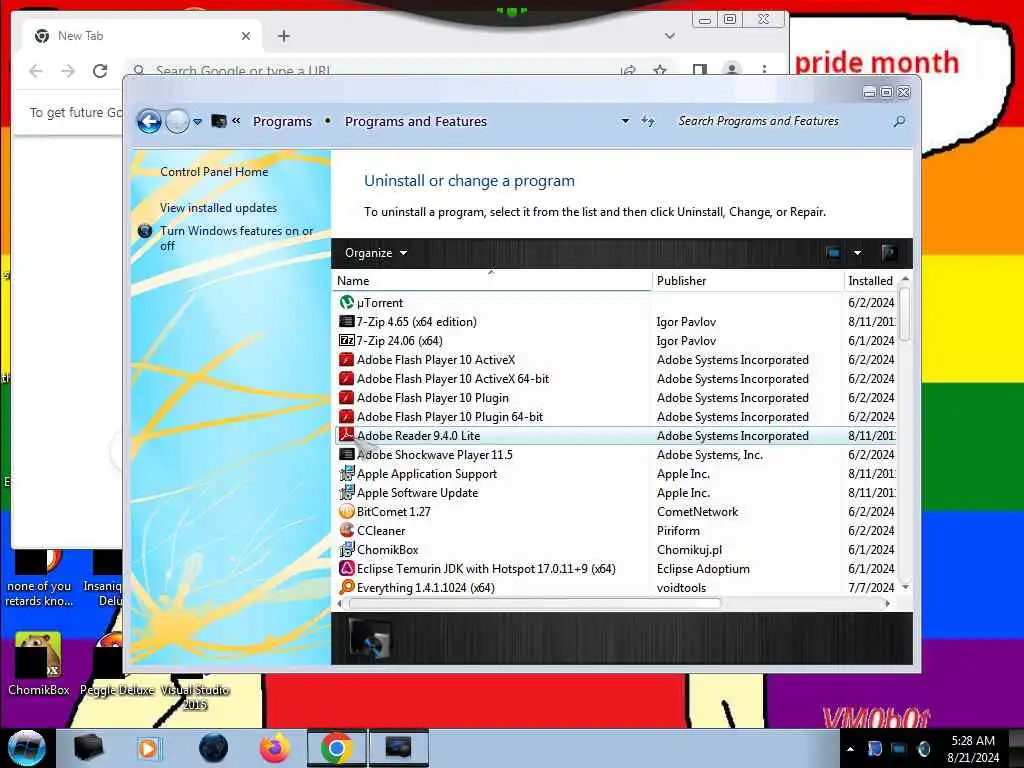Expand the breadcrumb chevrons before Programs
Image resolution: width=1024 pixels, height=768 pixels.
pyautogui.click(x=236, y=121)
